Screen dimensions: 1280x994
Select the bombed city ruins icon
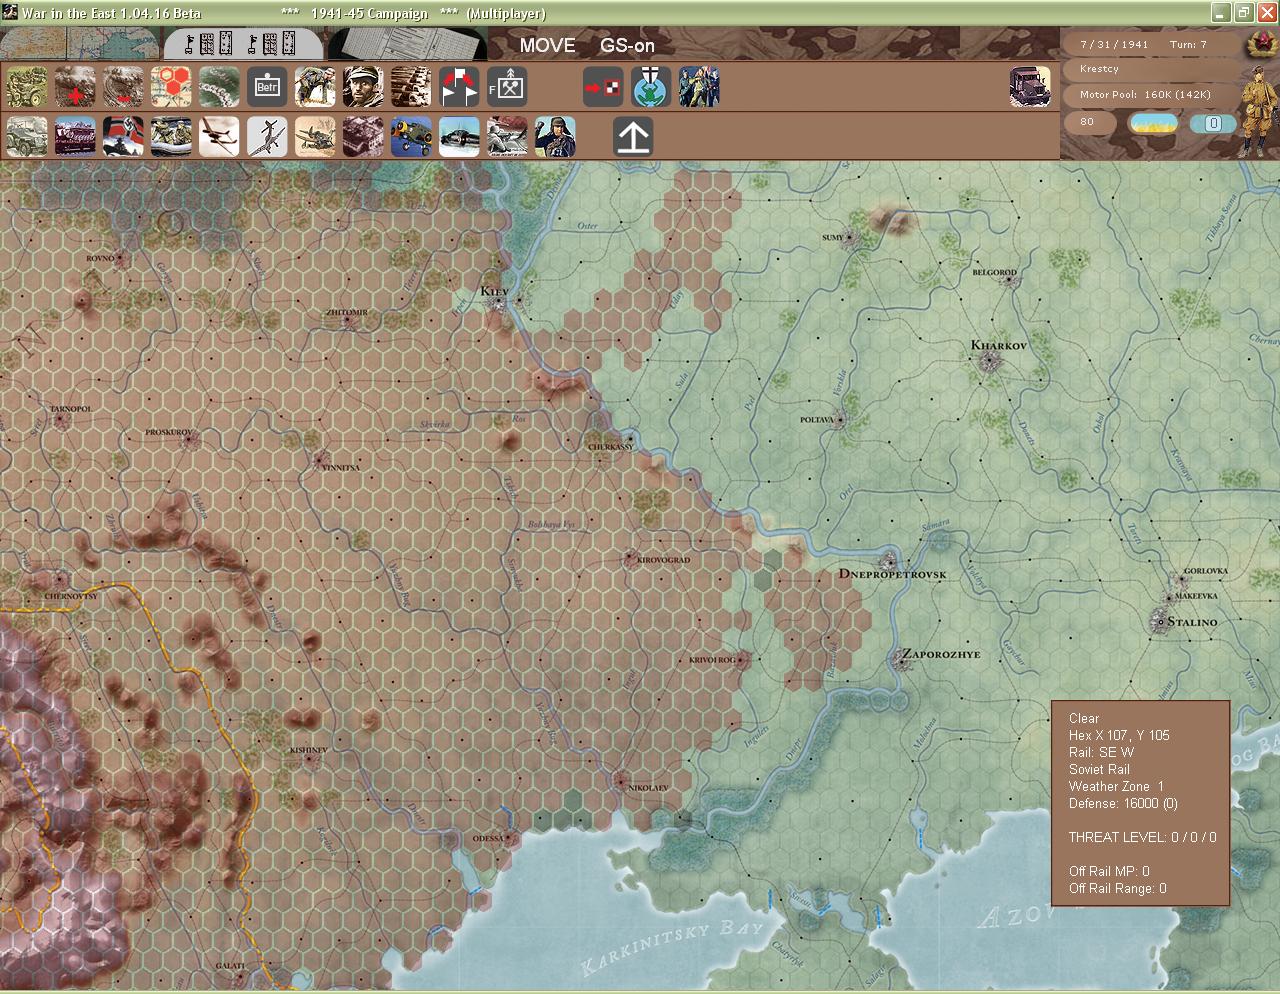(x=363, y=137)
